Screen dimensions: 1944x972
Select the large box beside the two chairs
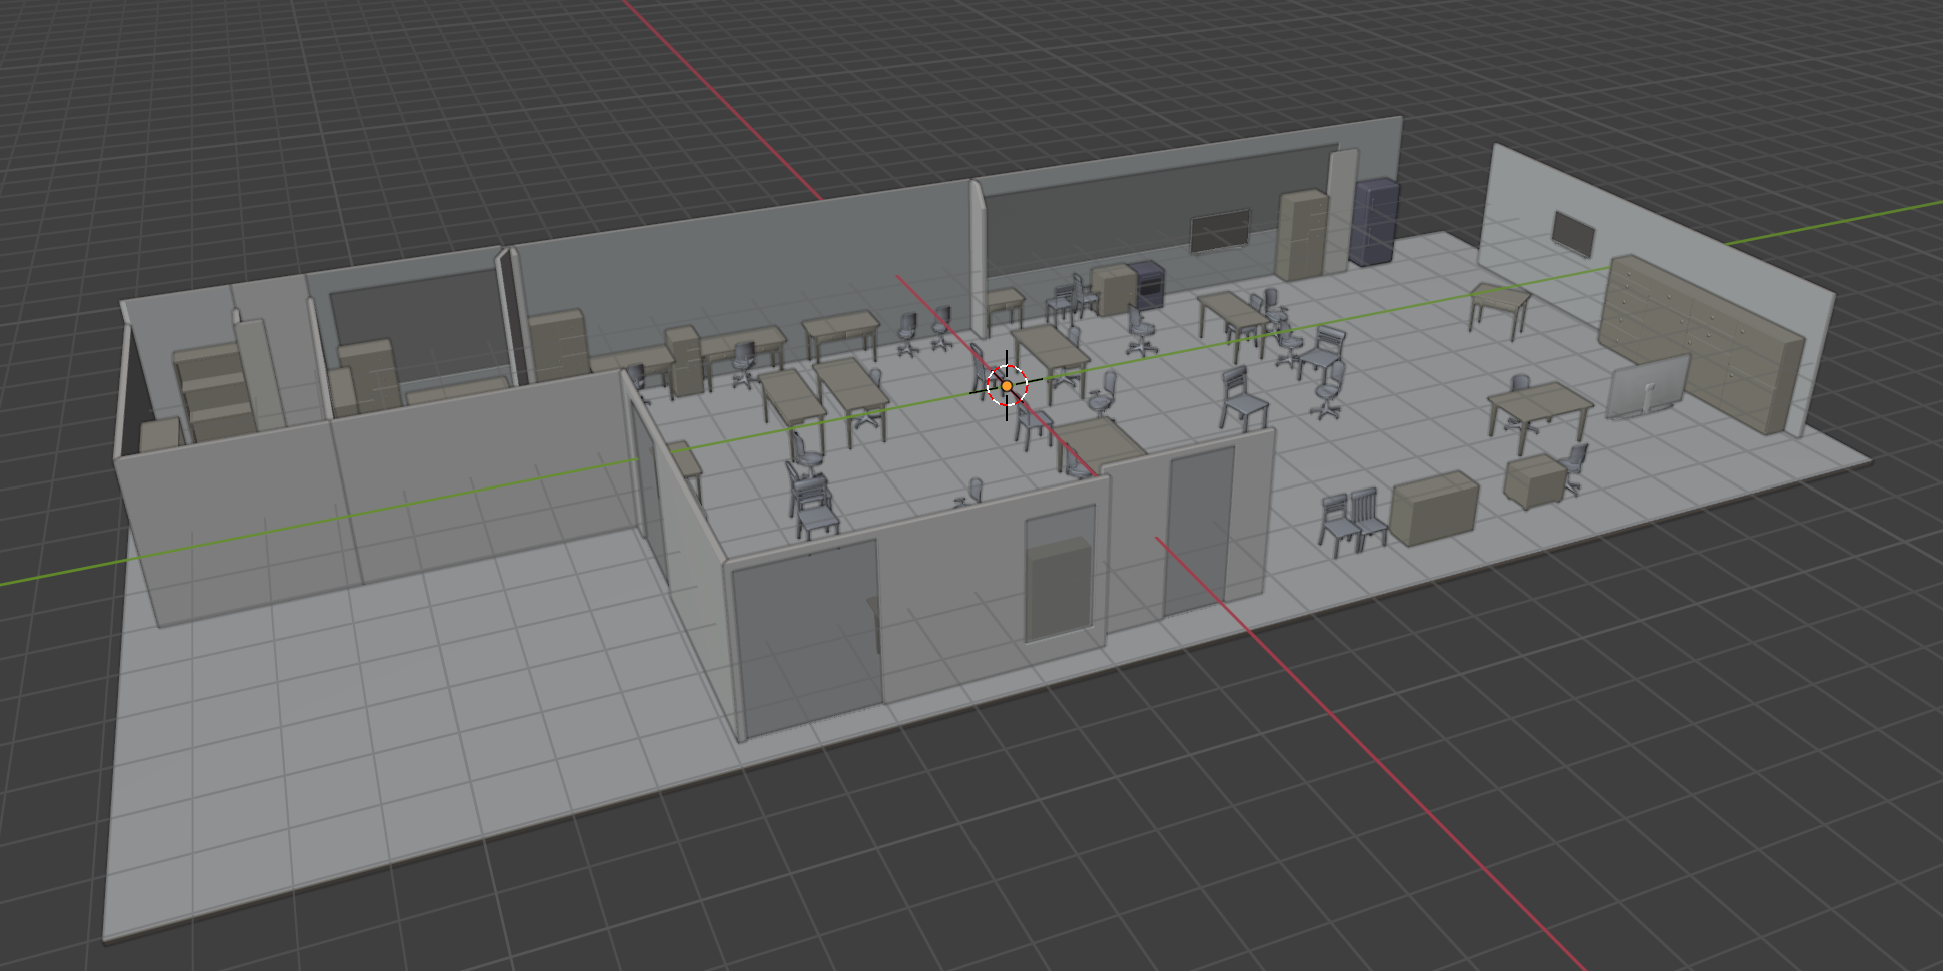(x=1434, y=508)
